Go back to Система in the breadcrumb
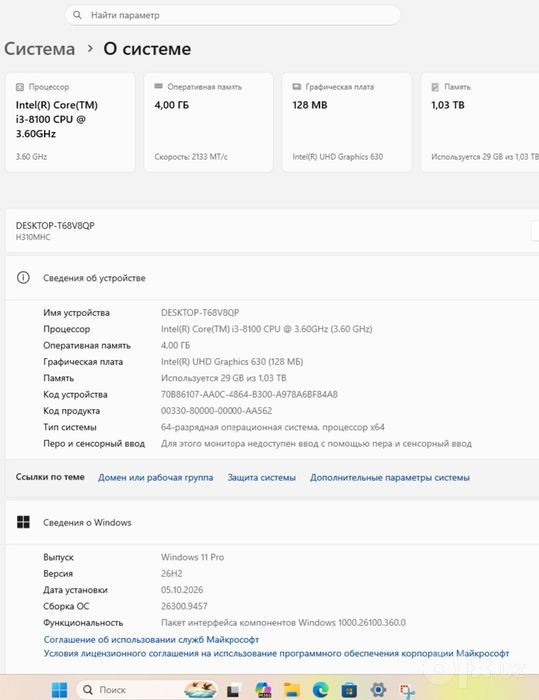 pyautogui.click(x=40, y=49)
